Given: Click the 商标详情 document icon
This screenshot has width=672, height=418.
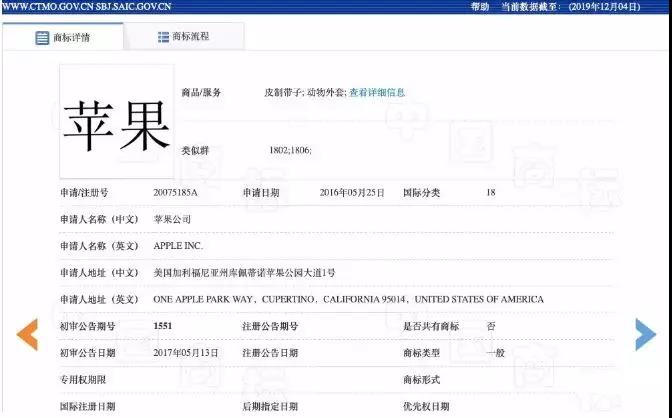Looking at the screenshot, I should click(x=42, y=38).
